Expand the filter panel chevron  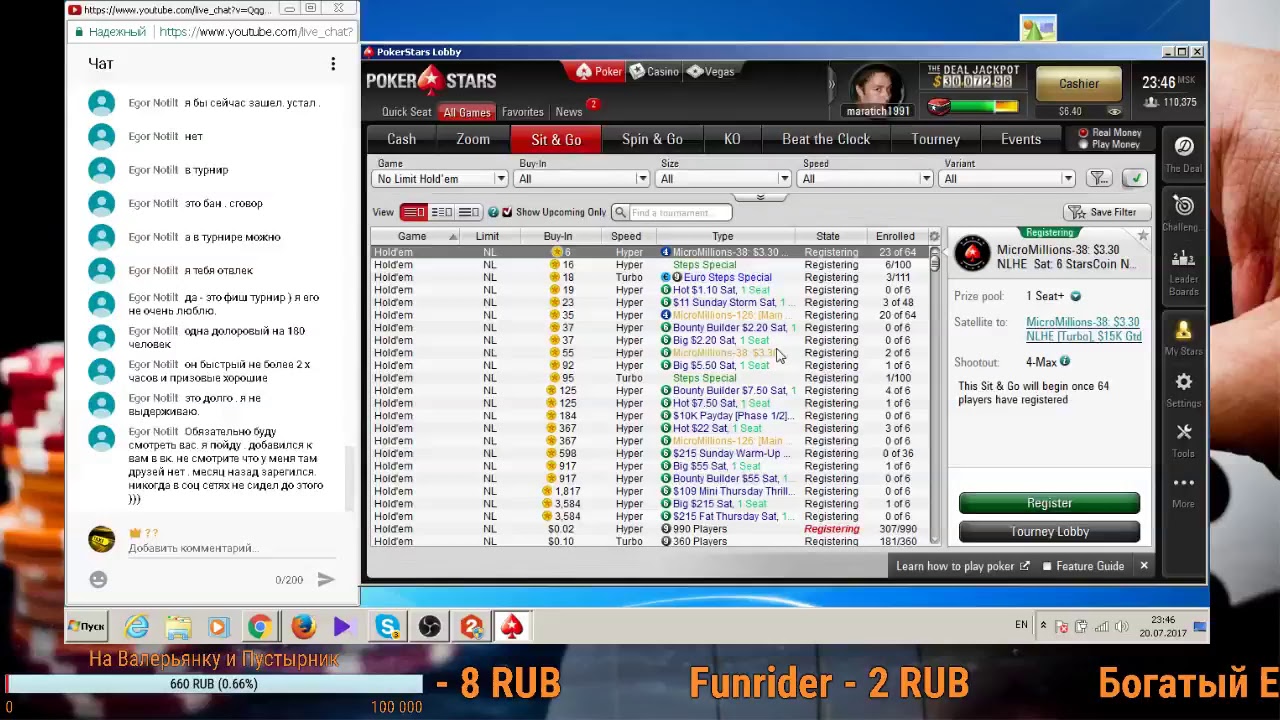[x=760, y=197]
